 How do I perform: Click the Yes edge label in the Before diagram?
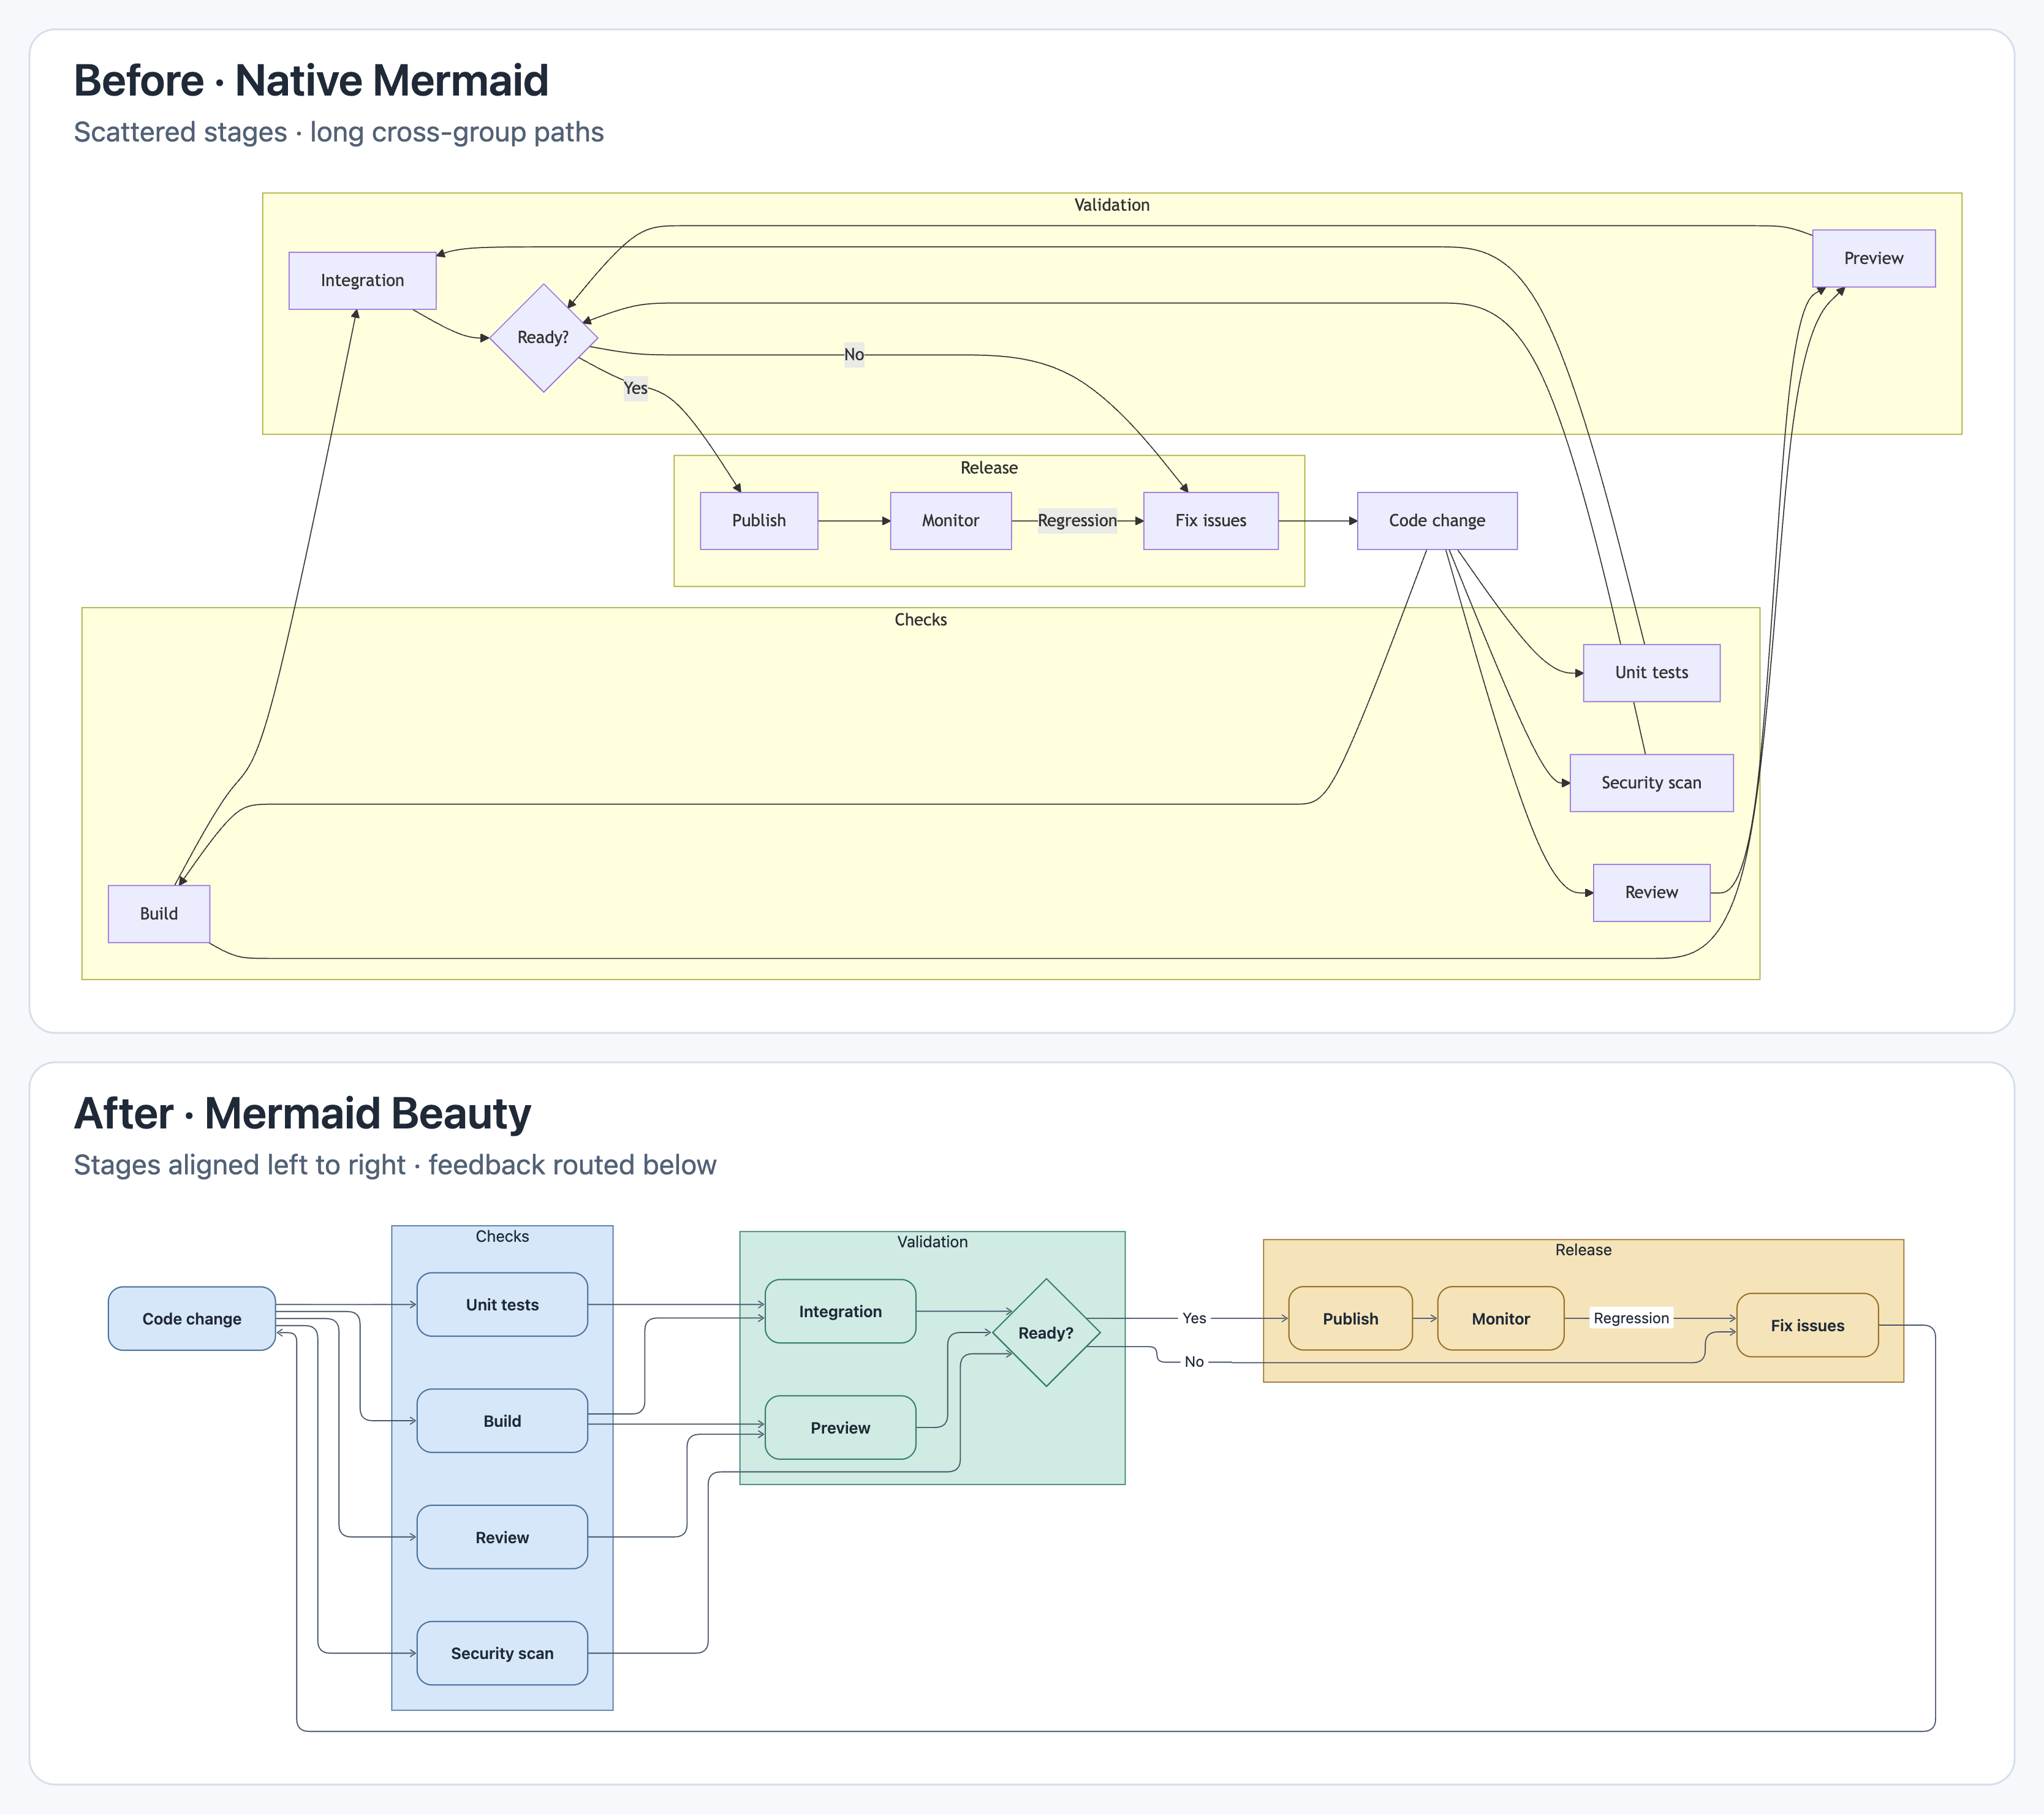click(x=636, y=388)
